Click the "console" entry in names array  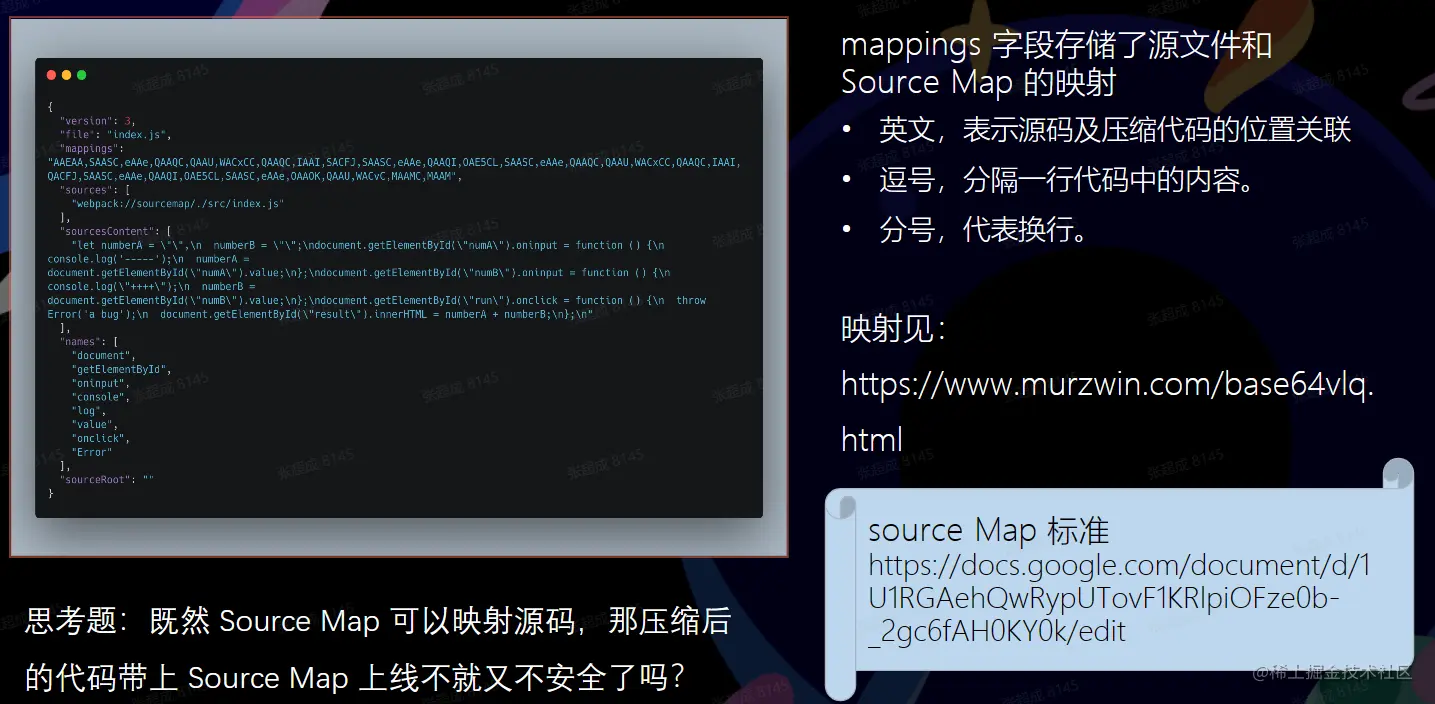pyautogui.click(x=101, y=397)
